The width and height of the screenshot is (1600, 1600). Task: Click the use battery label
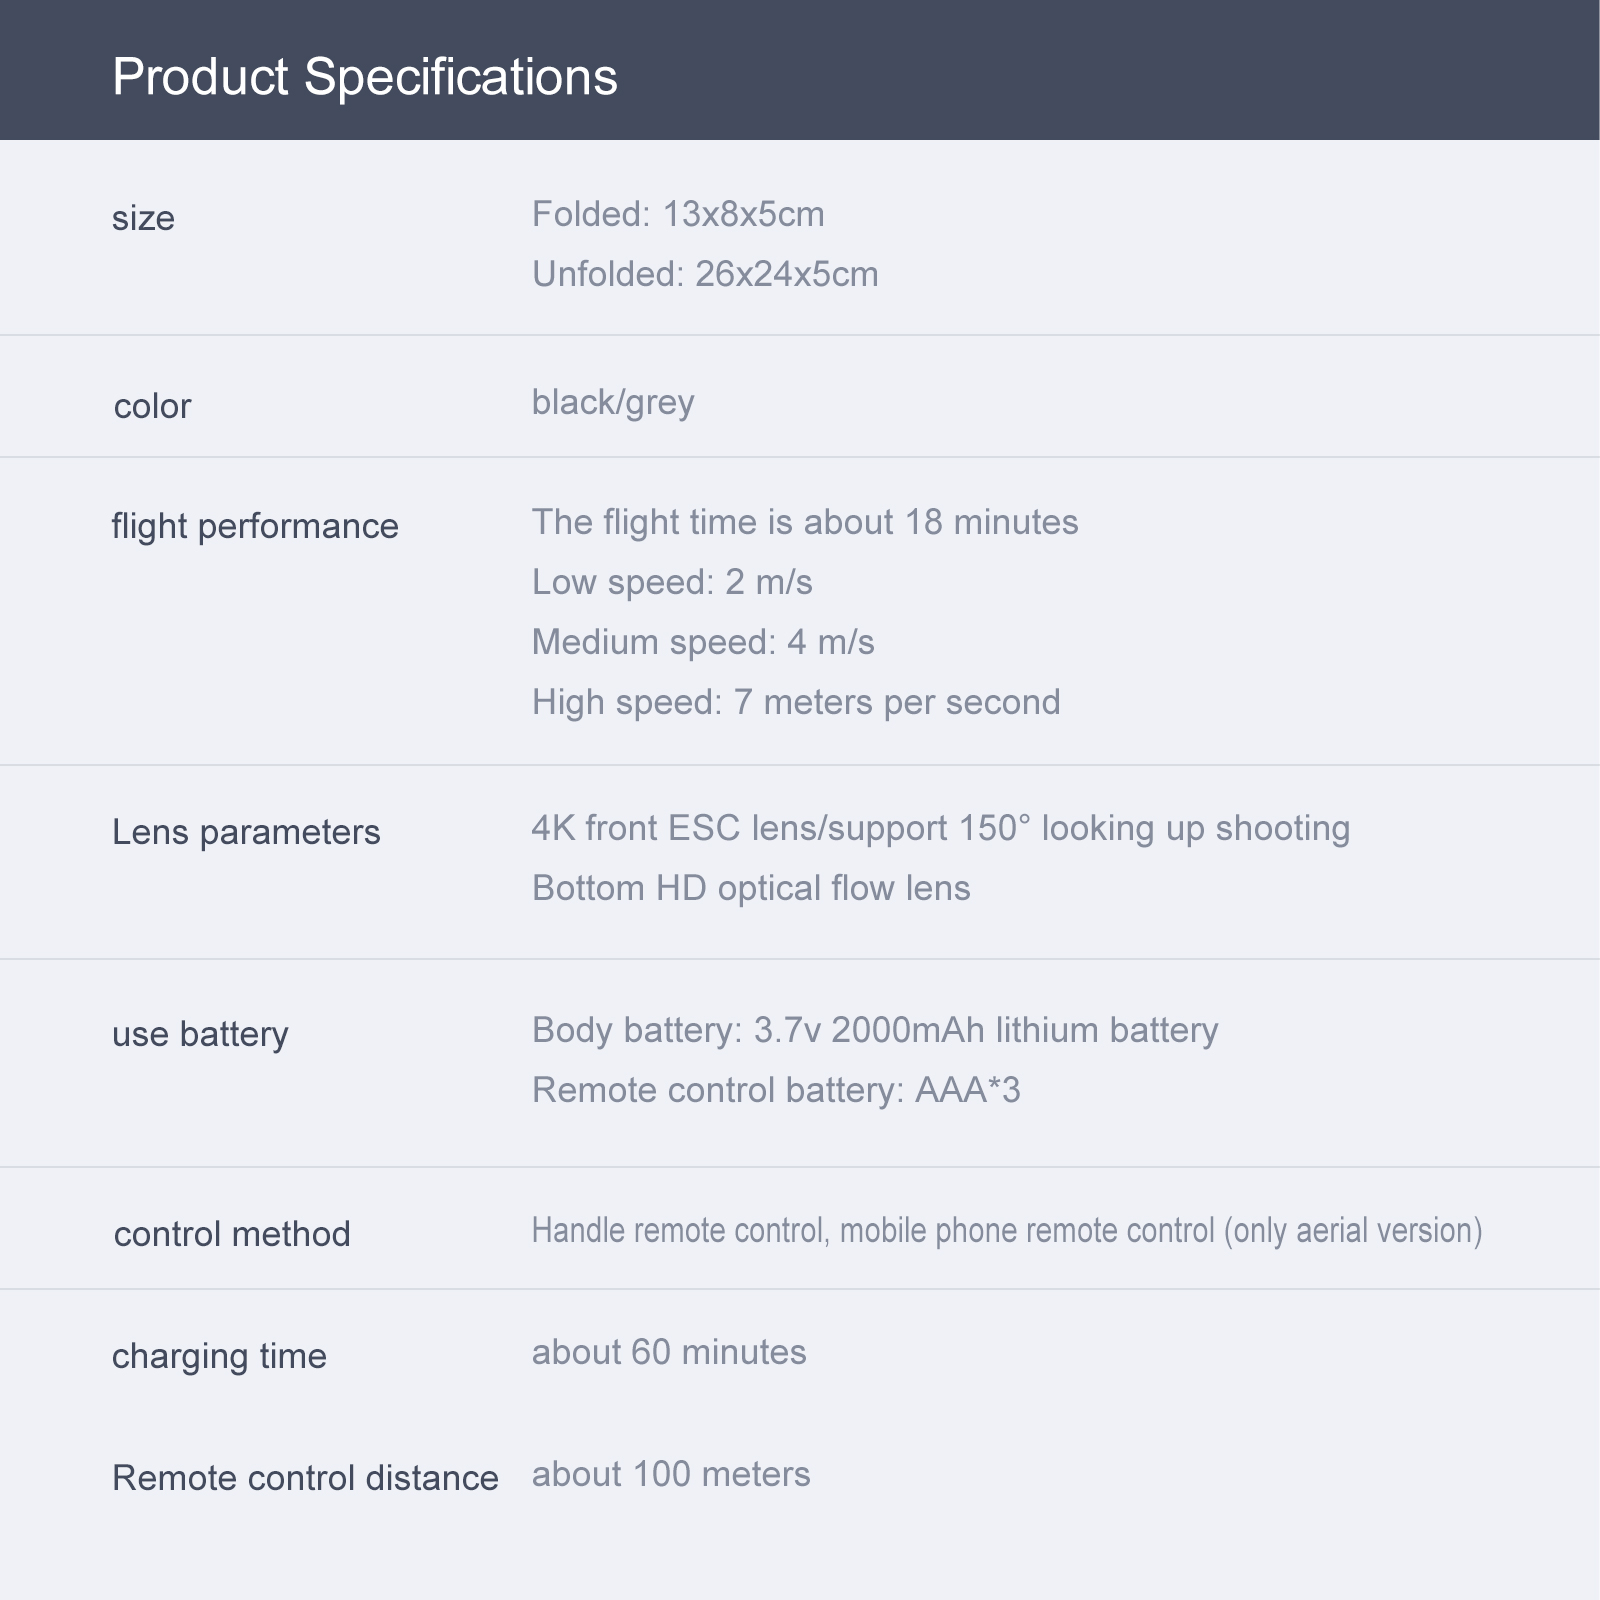[200, 1034]
